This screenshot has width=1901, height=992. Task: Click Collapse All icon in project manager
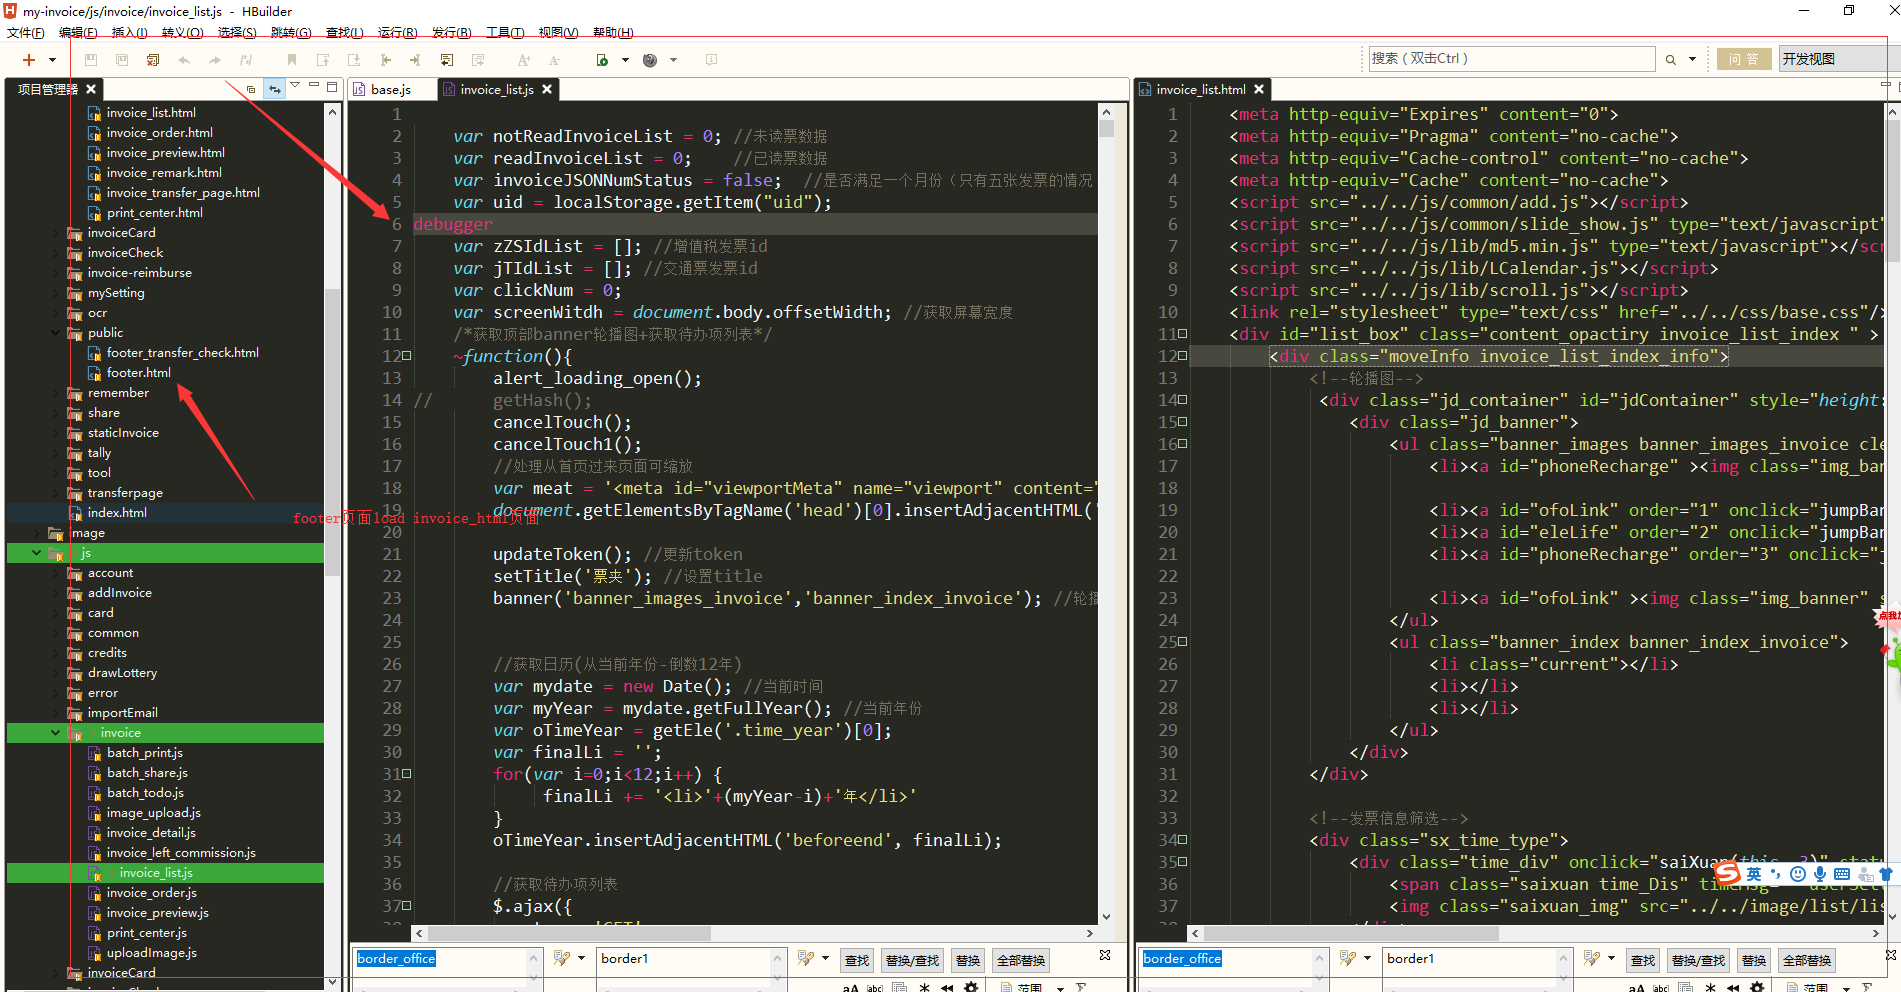click(x=251, y=89)
